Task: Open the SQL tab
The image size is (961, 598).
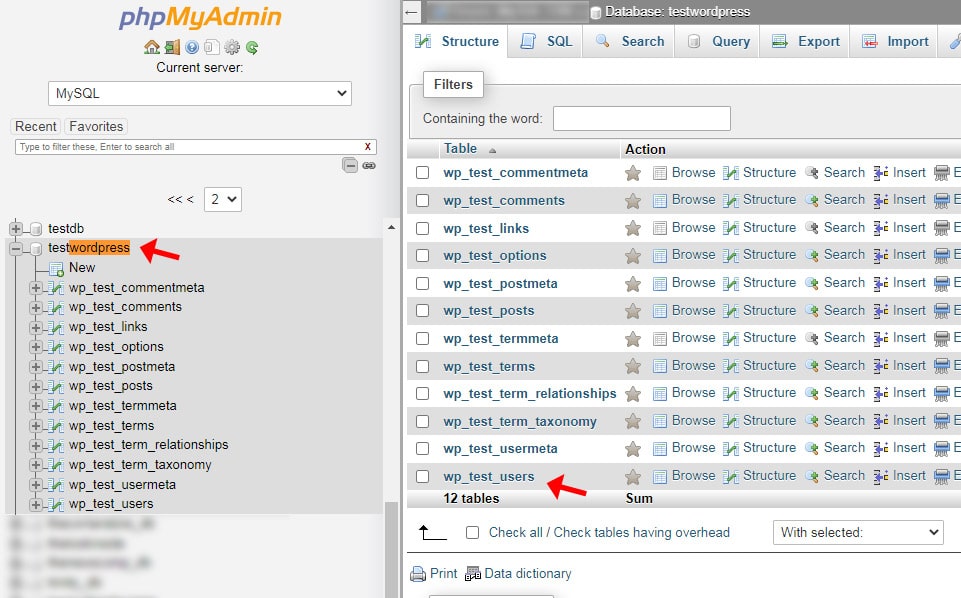Action: click(x=545, y=41)
